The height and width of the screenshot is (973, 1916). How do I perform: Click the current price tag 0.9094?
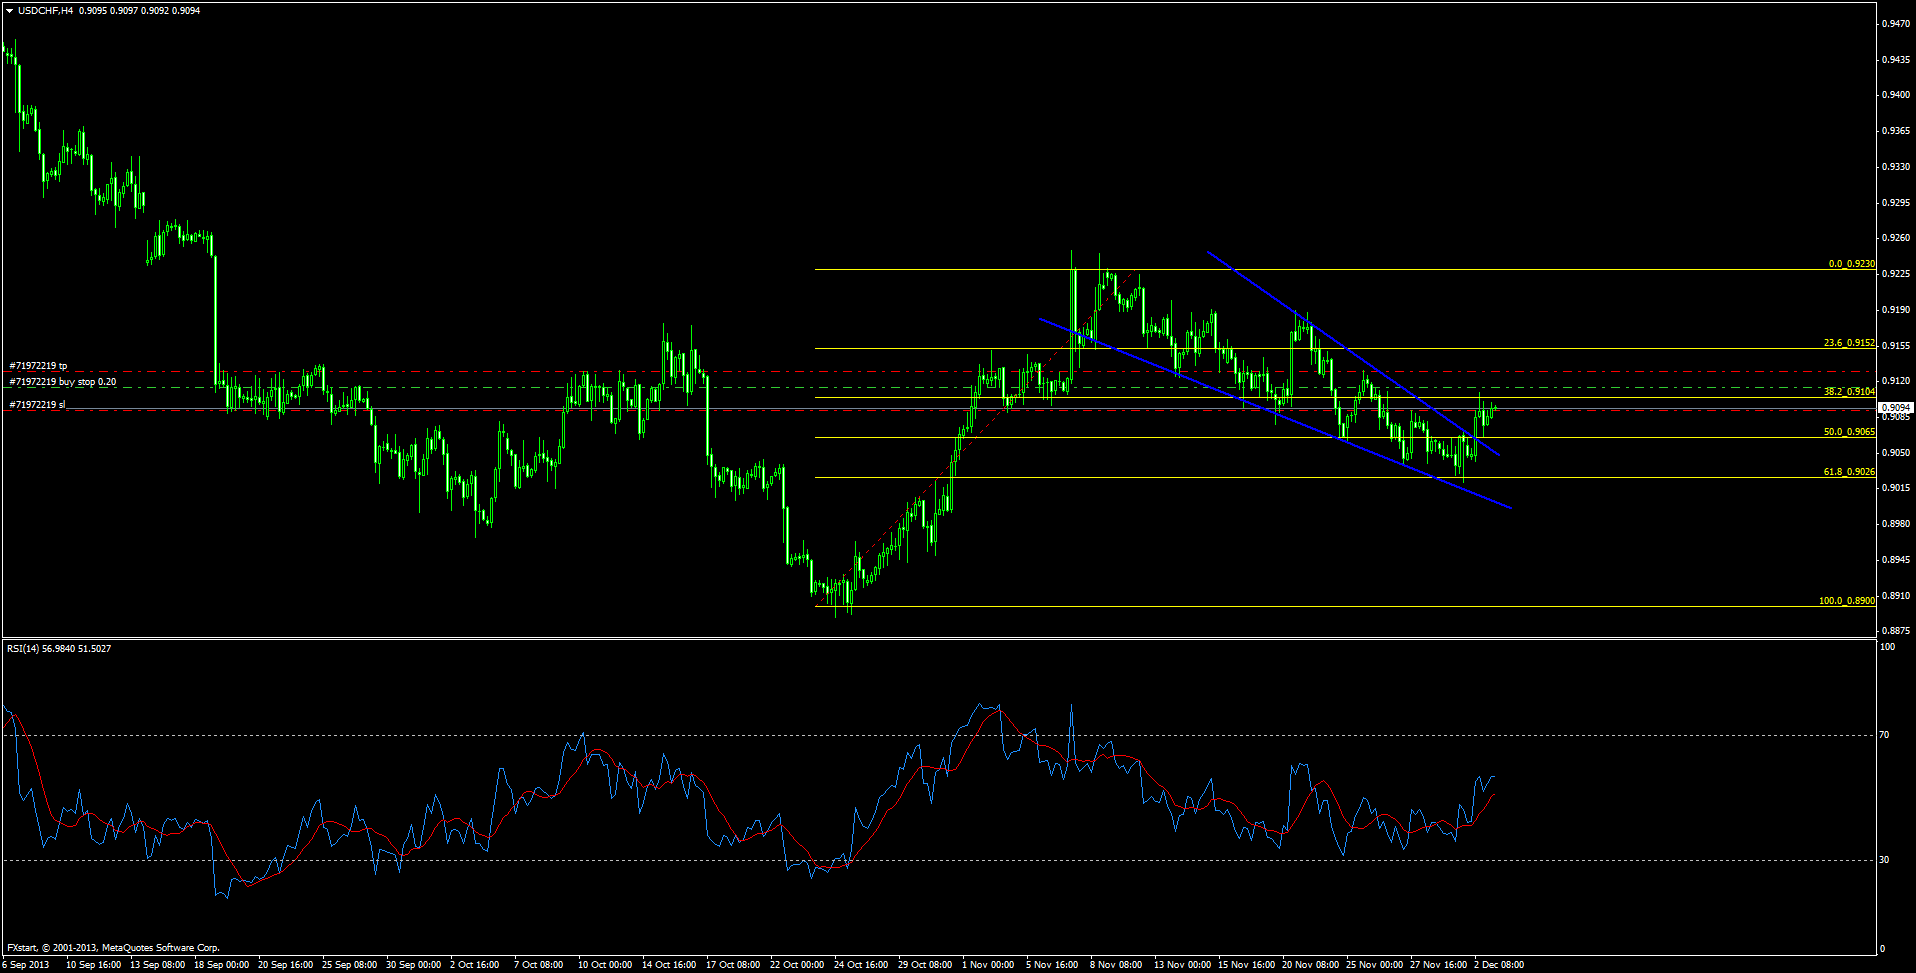[1896, 408]
